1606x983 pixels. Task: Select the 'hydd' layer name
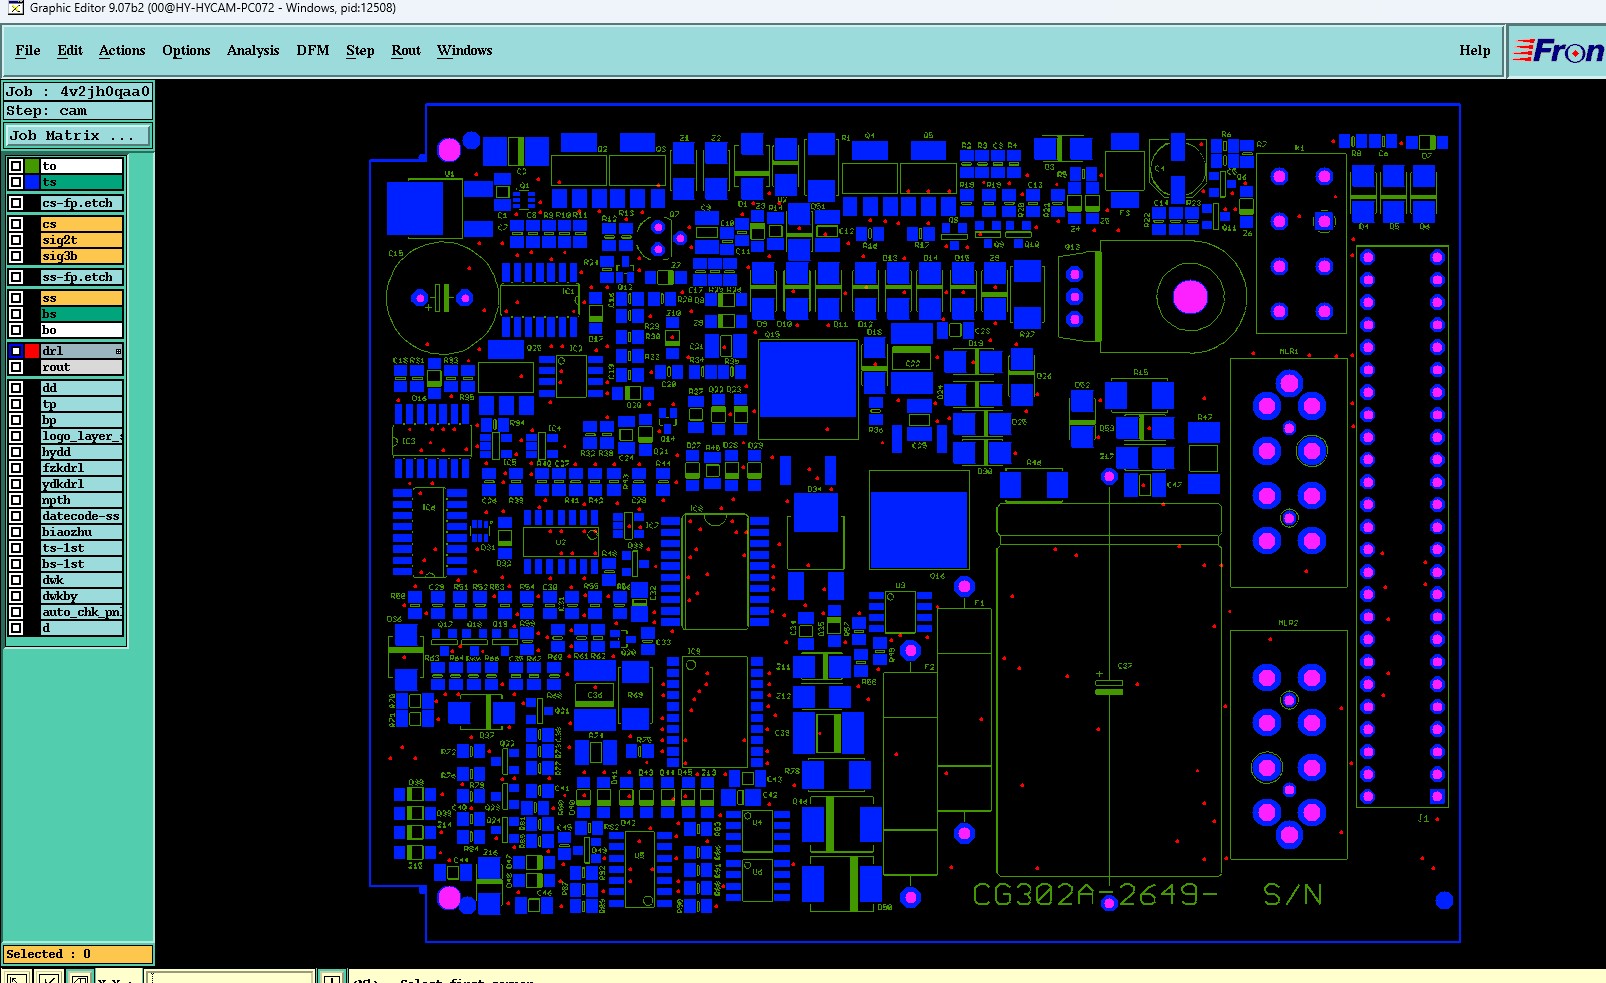81,452
